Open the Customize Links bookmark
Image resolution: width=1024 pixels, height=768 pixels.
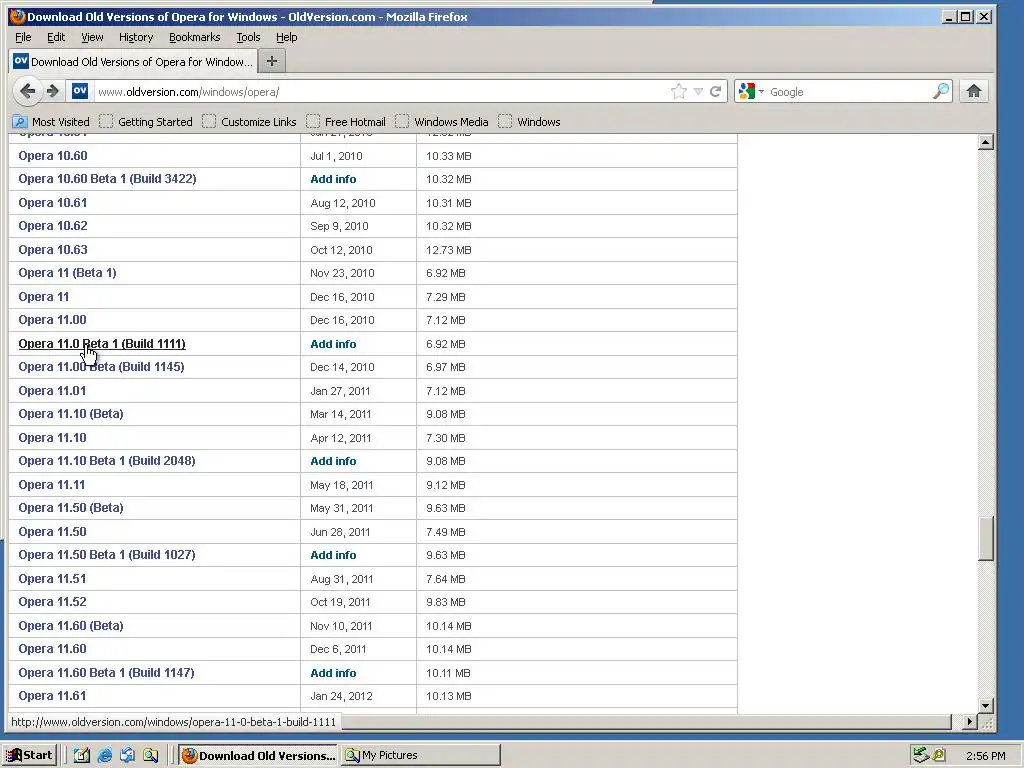(x=249, y=121)
